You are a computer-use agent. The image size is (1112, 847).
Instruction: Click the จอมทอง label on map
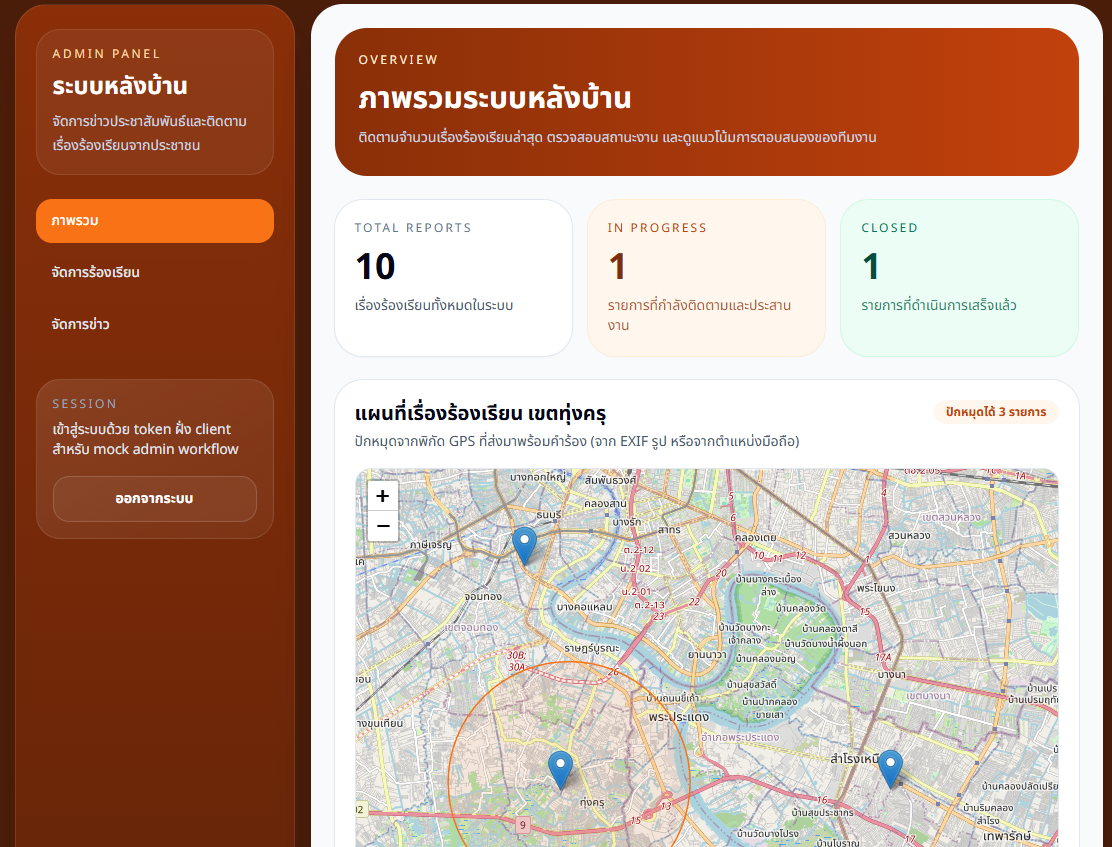[483, 597]
